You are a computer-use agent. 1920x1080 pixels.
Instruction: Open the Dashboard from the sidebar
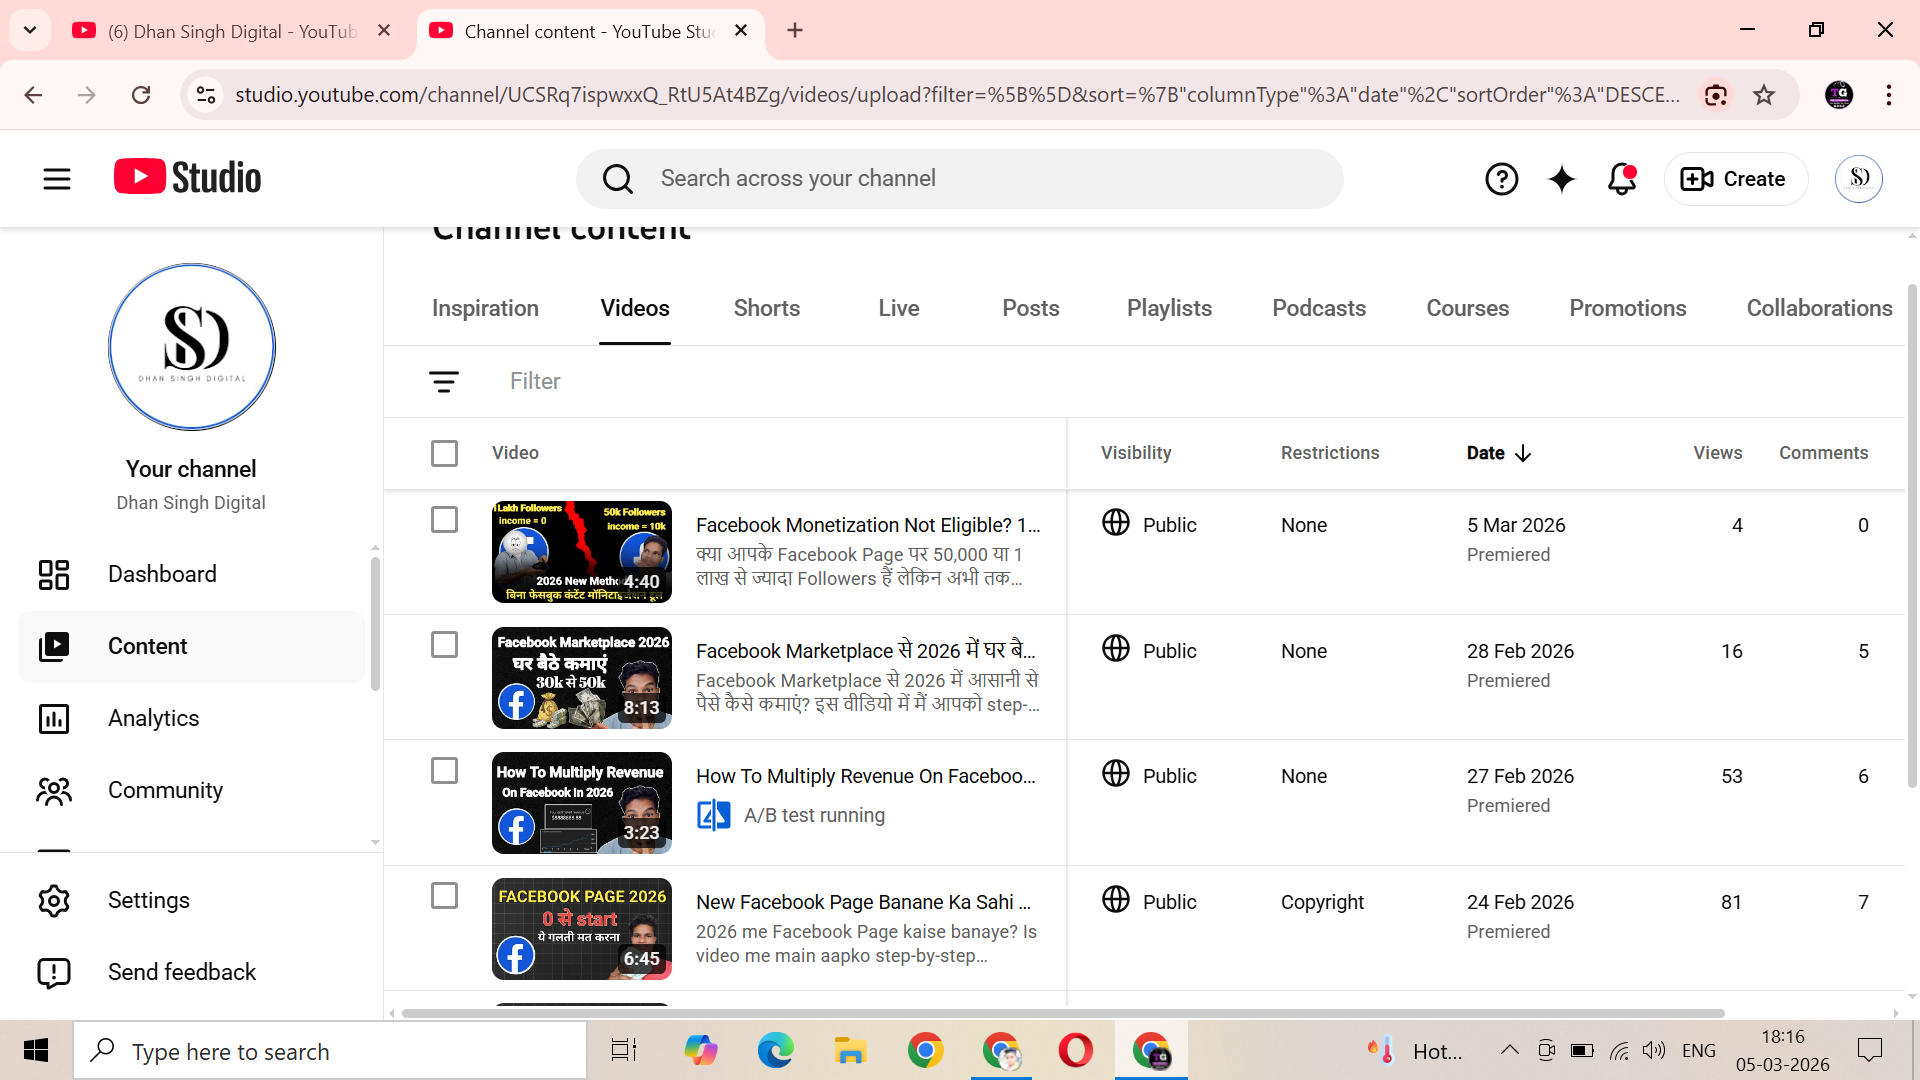pyautogui.click(x=162, y=574)
